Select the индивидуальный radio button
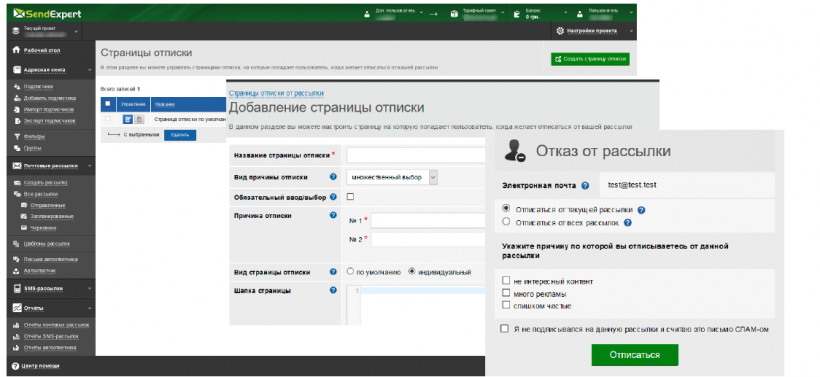Image resolution: width=820 pixels, height=377 pixels. click(412, 271)
